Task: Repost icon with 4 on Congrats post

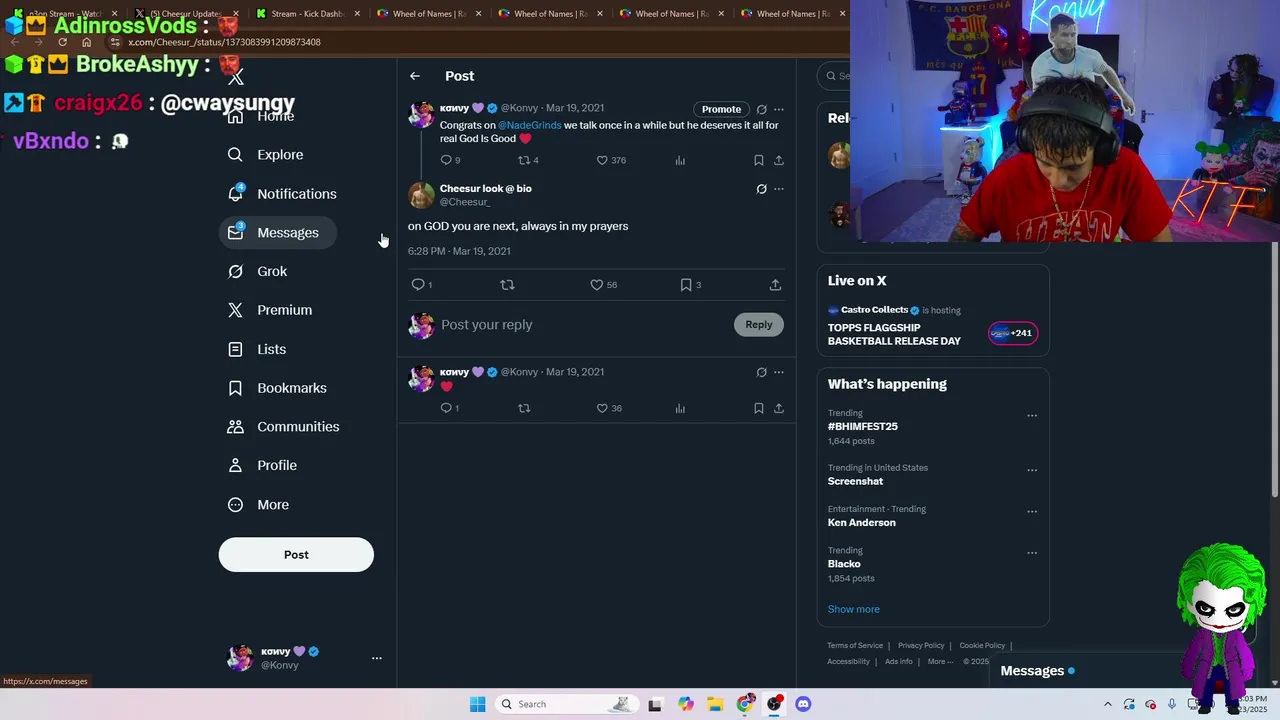Action: [x=528, y=160]
